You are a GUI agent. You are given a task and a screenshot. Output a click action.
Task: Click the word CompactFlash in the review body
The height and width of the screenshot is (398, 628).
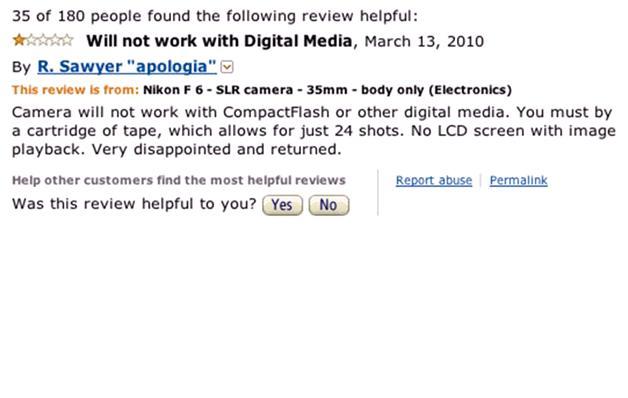click(x=276, y=112)
